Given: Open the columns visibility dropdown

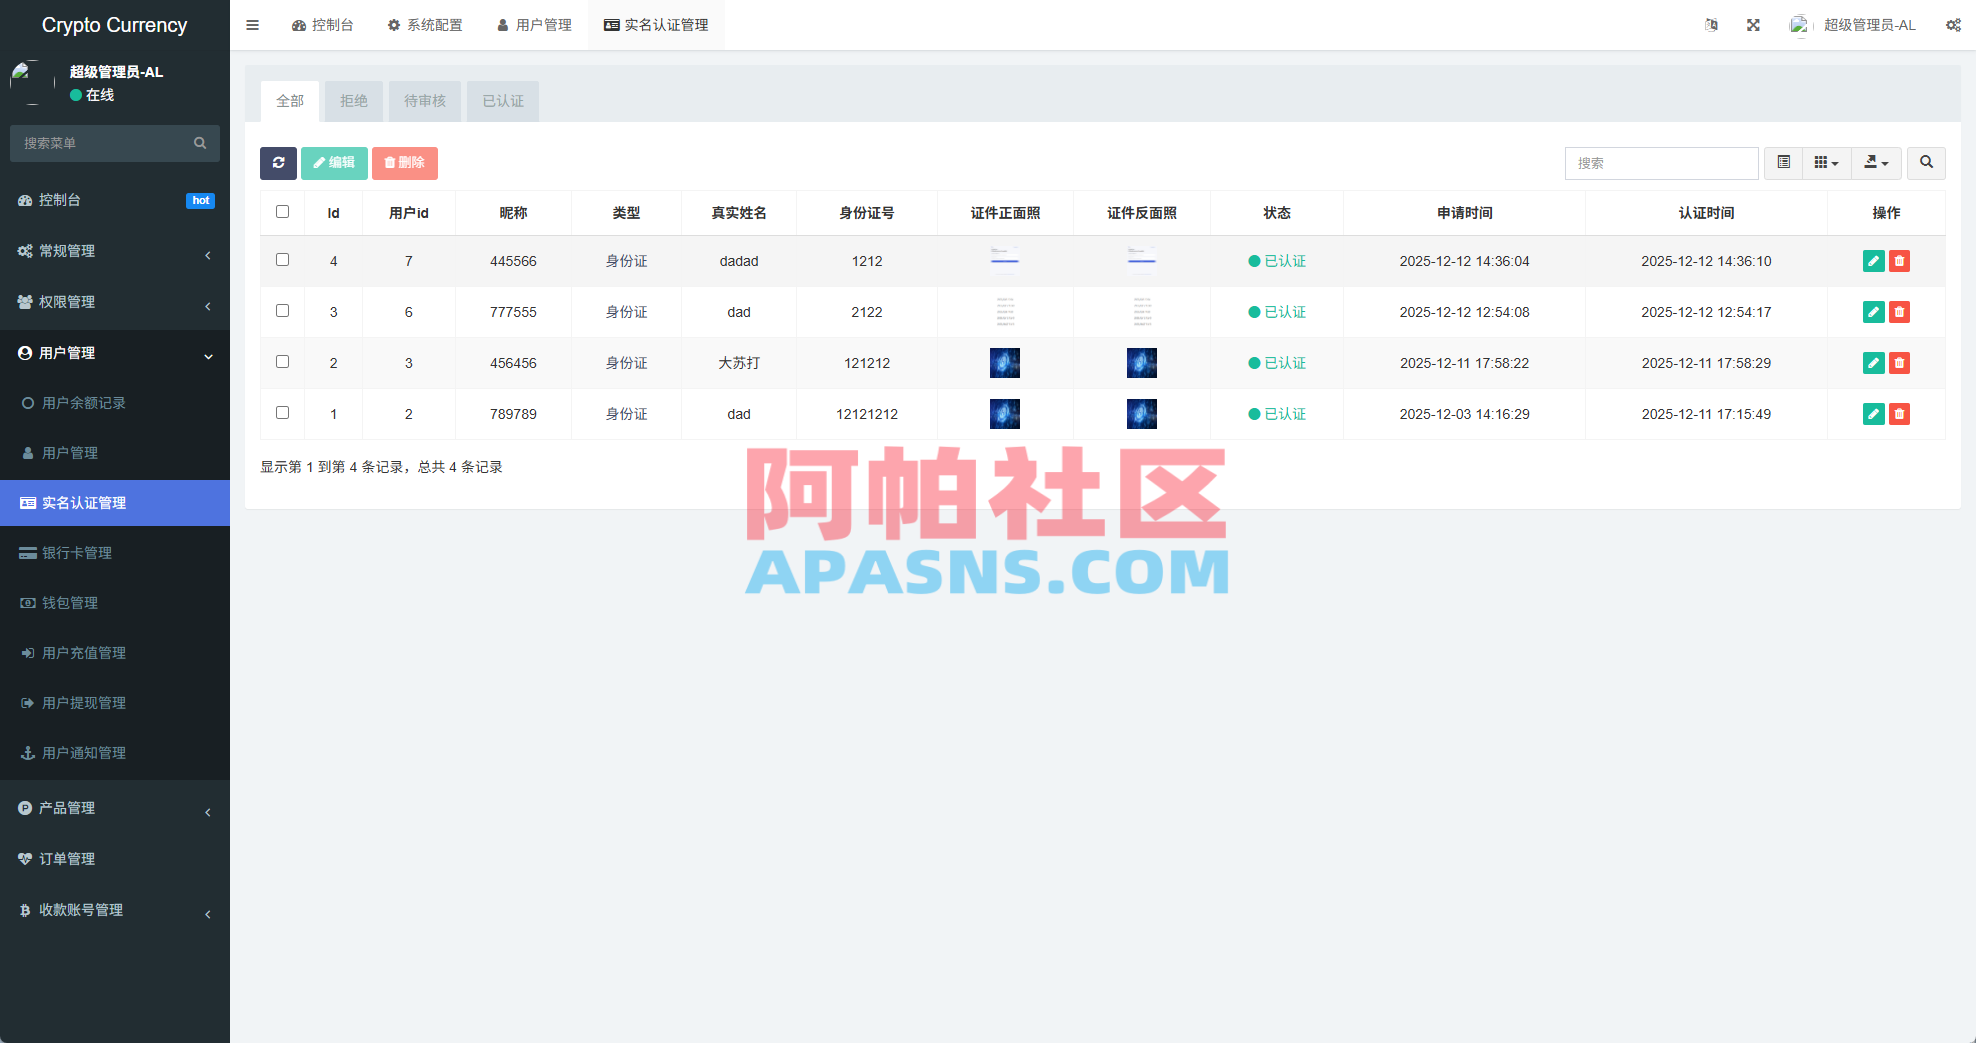Looking at the screenshot, I should [x=1827, y=163].
